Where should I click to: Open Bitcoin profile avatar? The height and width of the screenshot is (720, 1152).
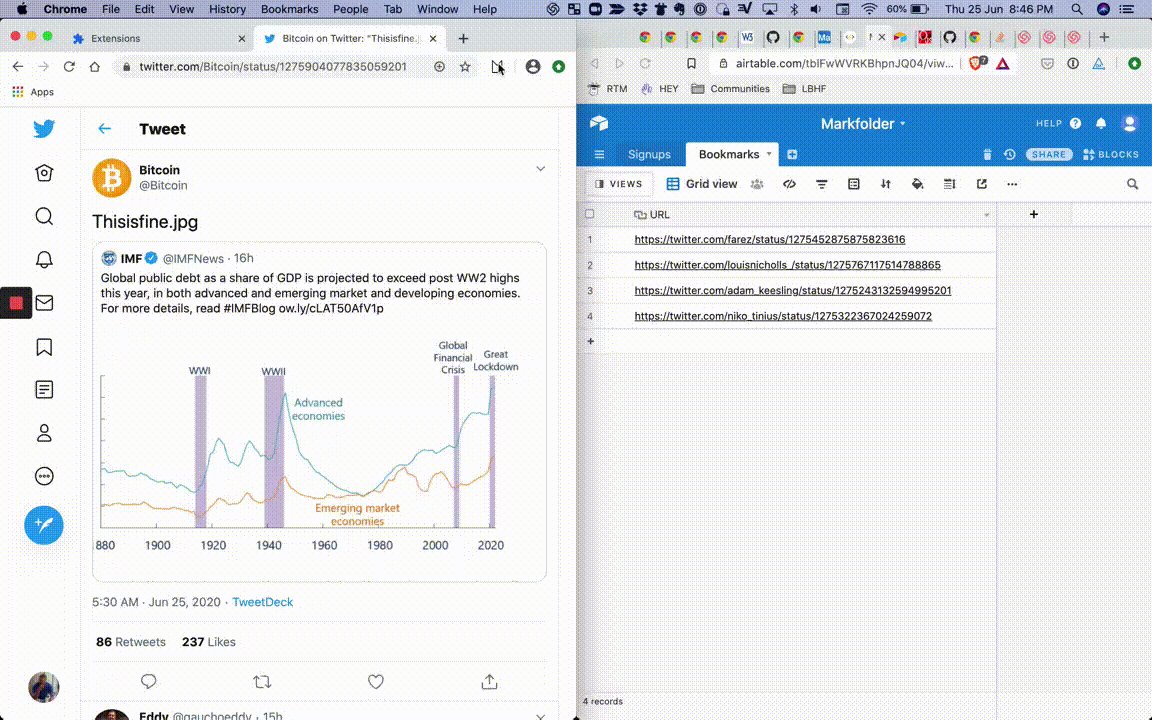click(112, 178)
